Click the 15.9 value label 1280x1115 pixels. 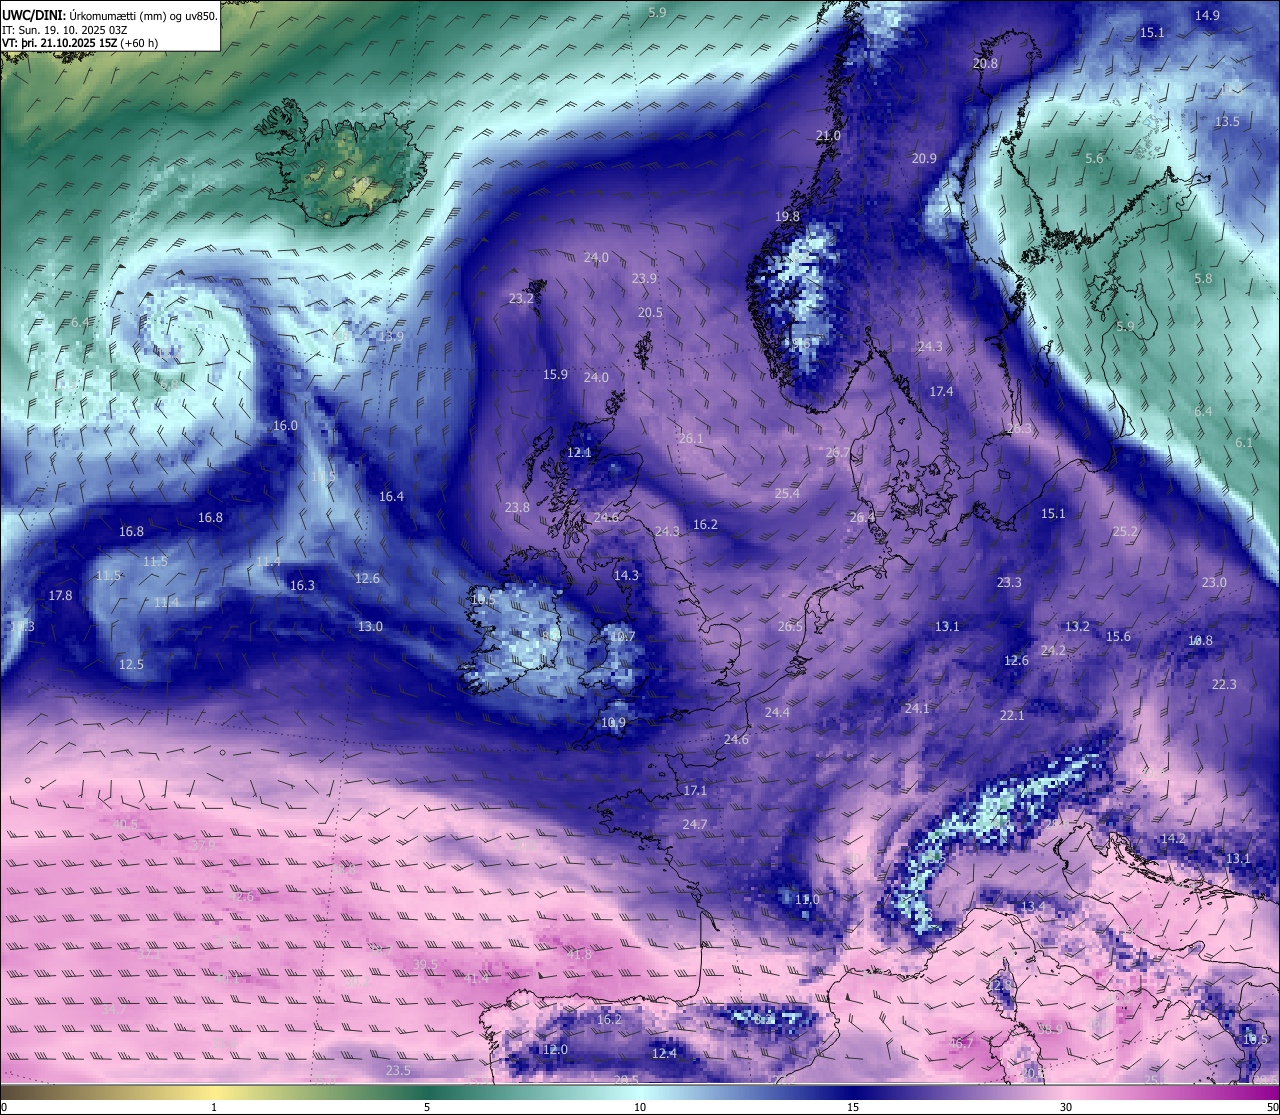coord(555,374)
